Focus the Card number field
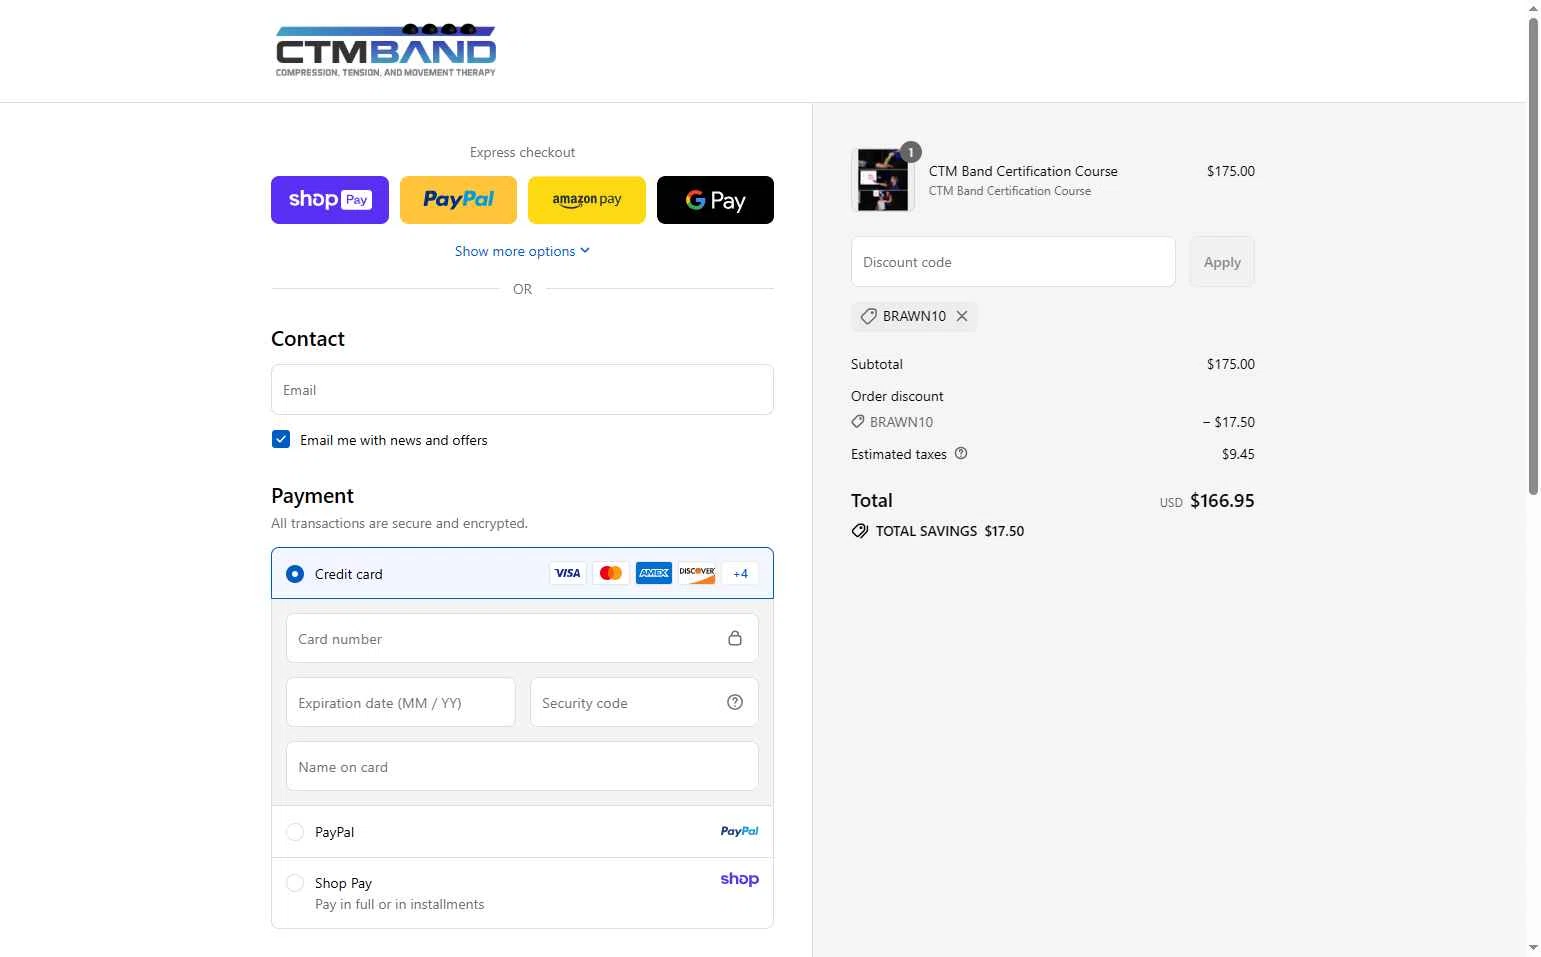Screen dimensions: 1541x957 click(x=522, y=638)
